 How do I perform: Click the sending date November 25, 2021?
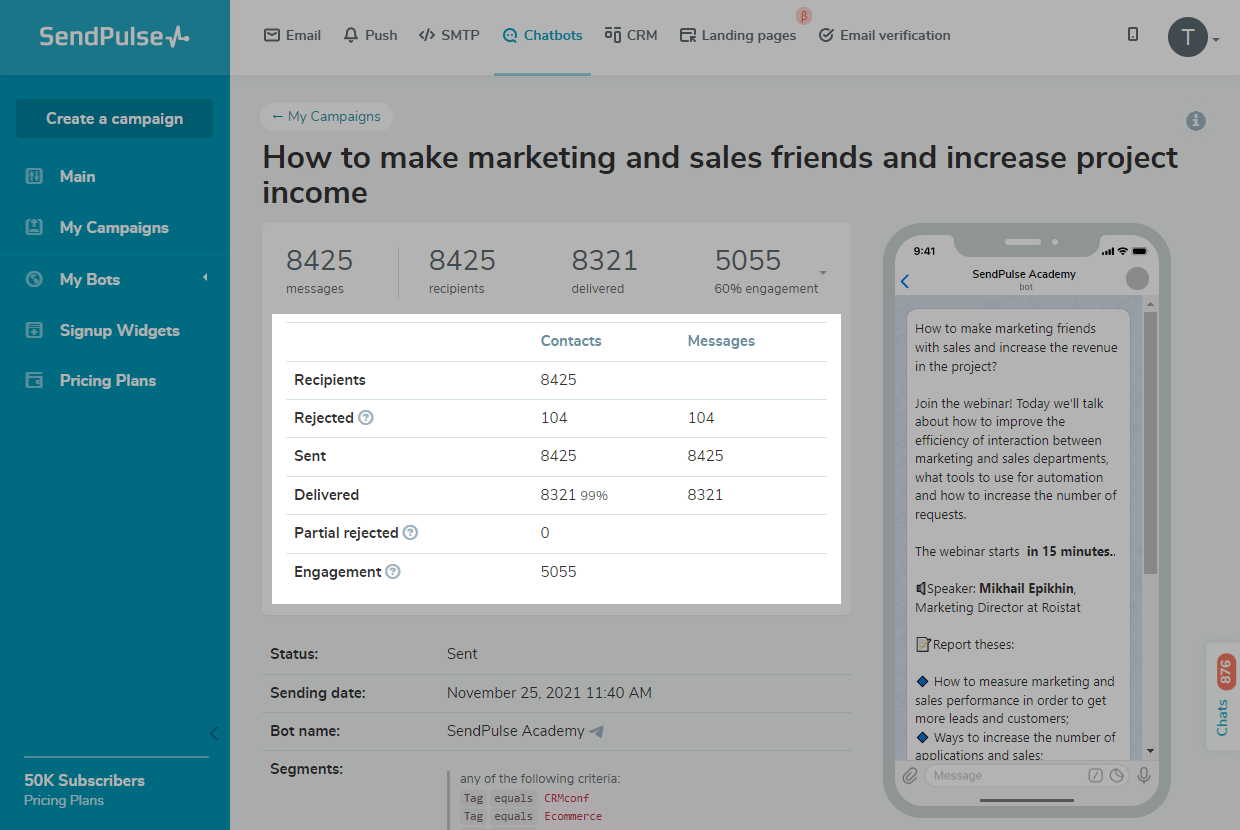point(549,692)
